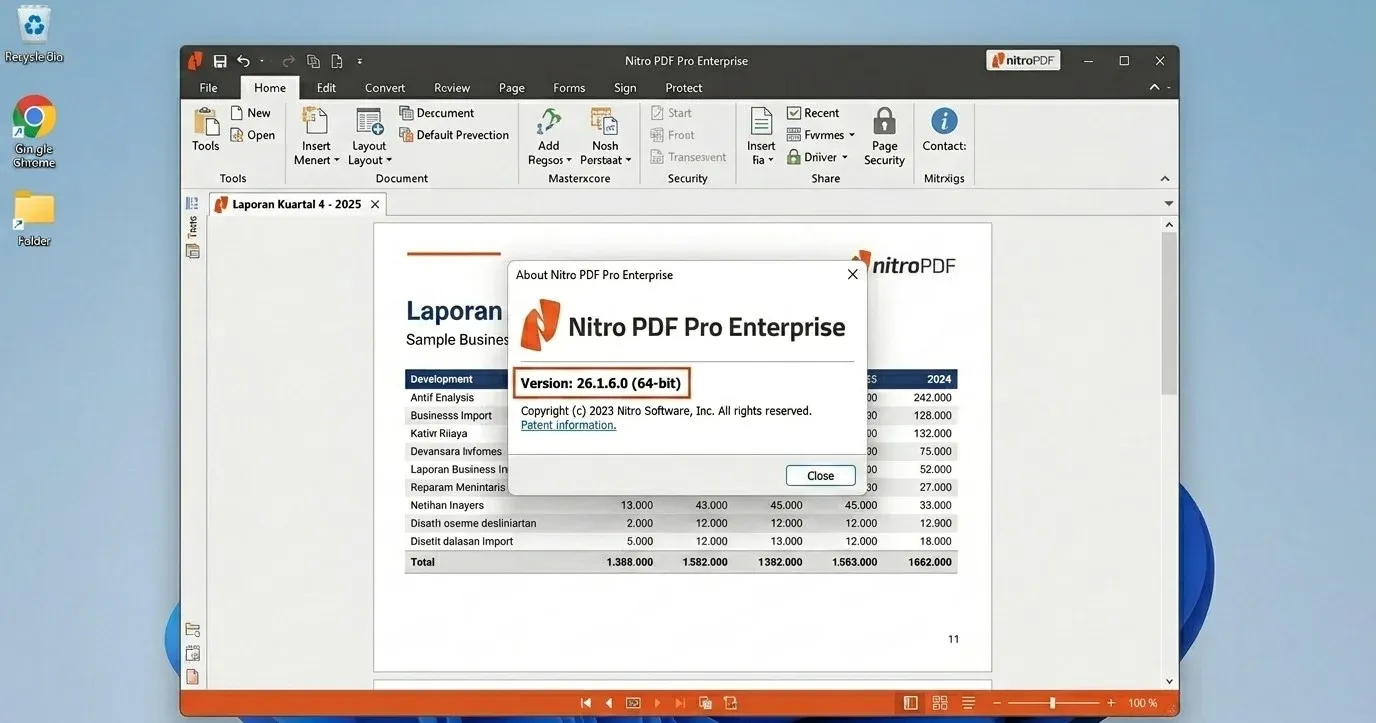
Task: Toggle the Recent checkbox in Share group
Action: click(x=794, y=113)
